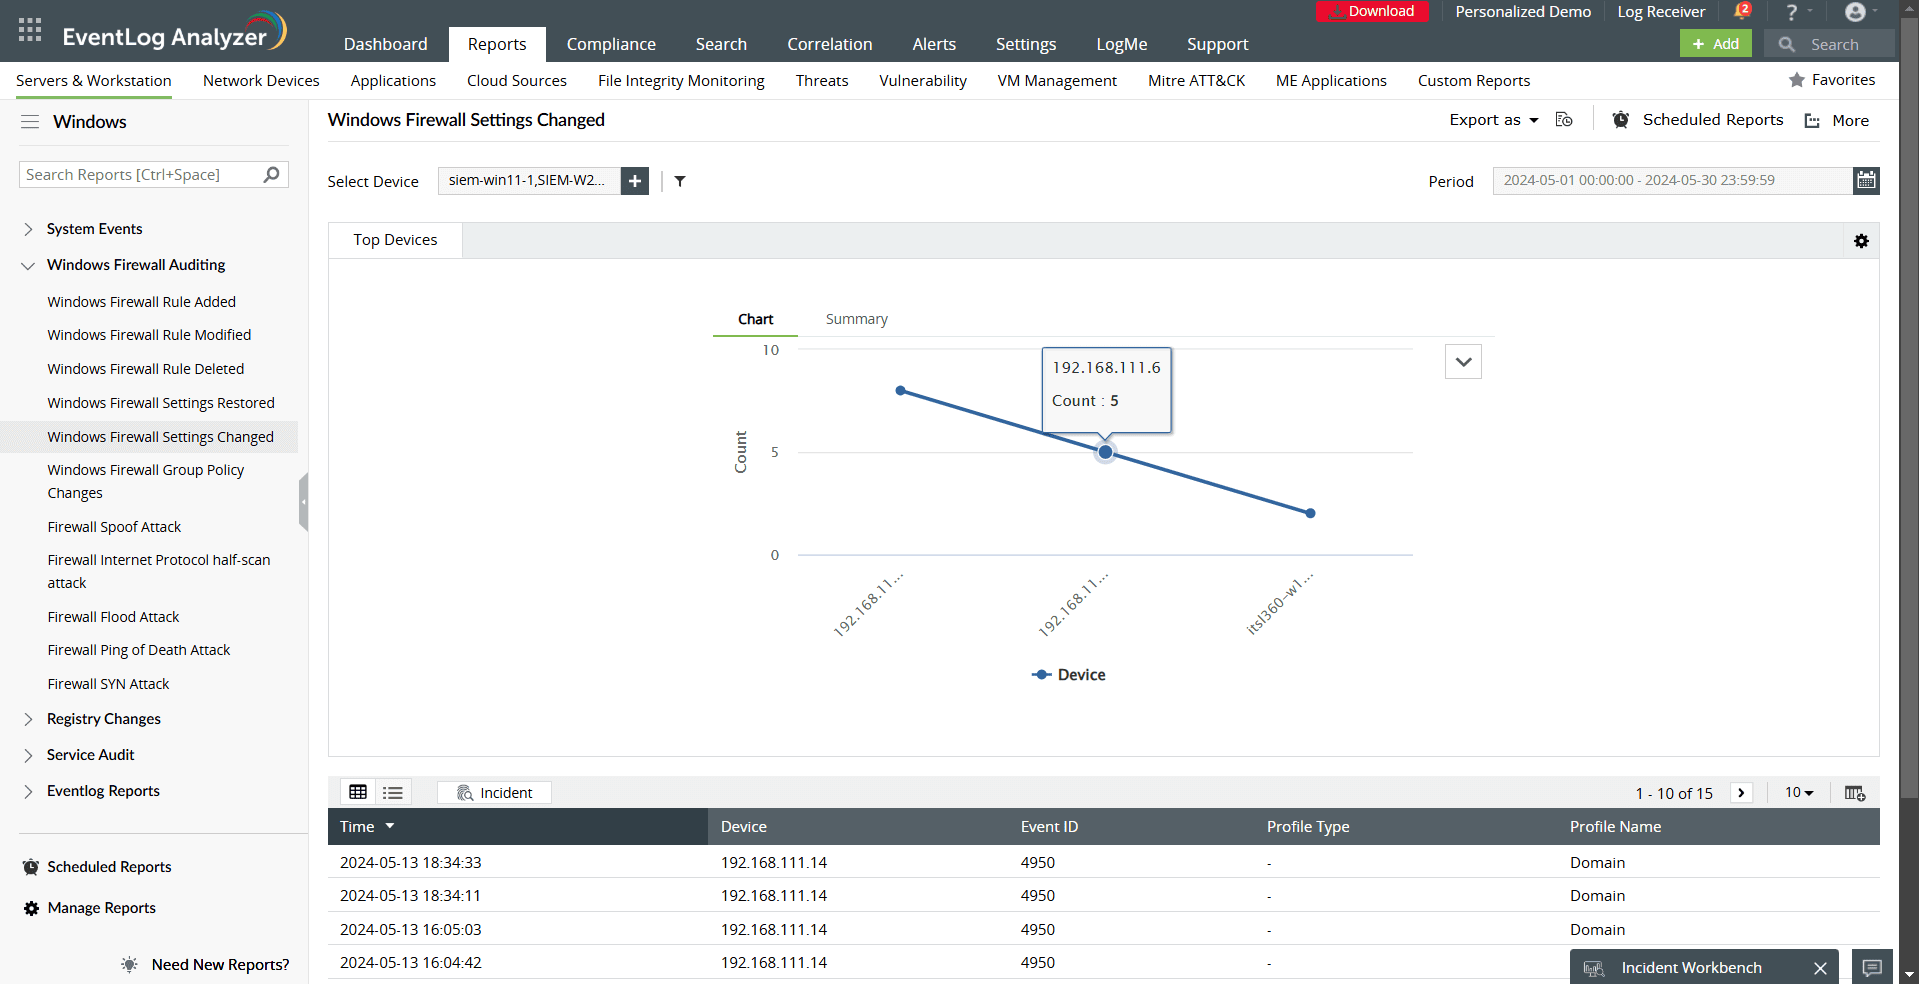The width and height of the screenshot is (1919, 984).
Task: Click the plus icon to add another device
Action: pos(634,181)
